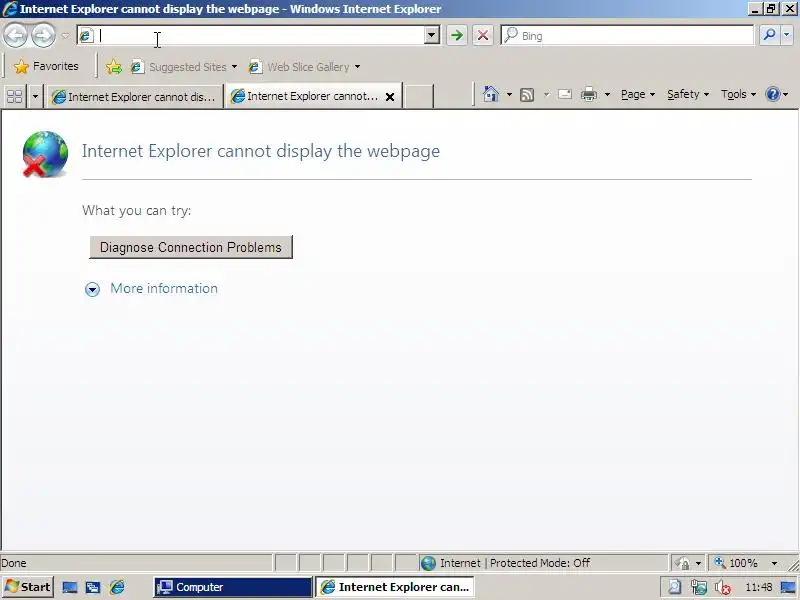This screenshot has height=600, width=800.
Task: Click the Help question mark icon
Action: pyautogui.click(x=773, y=94)
